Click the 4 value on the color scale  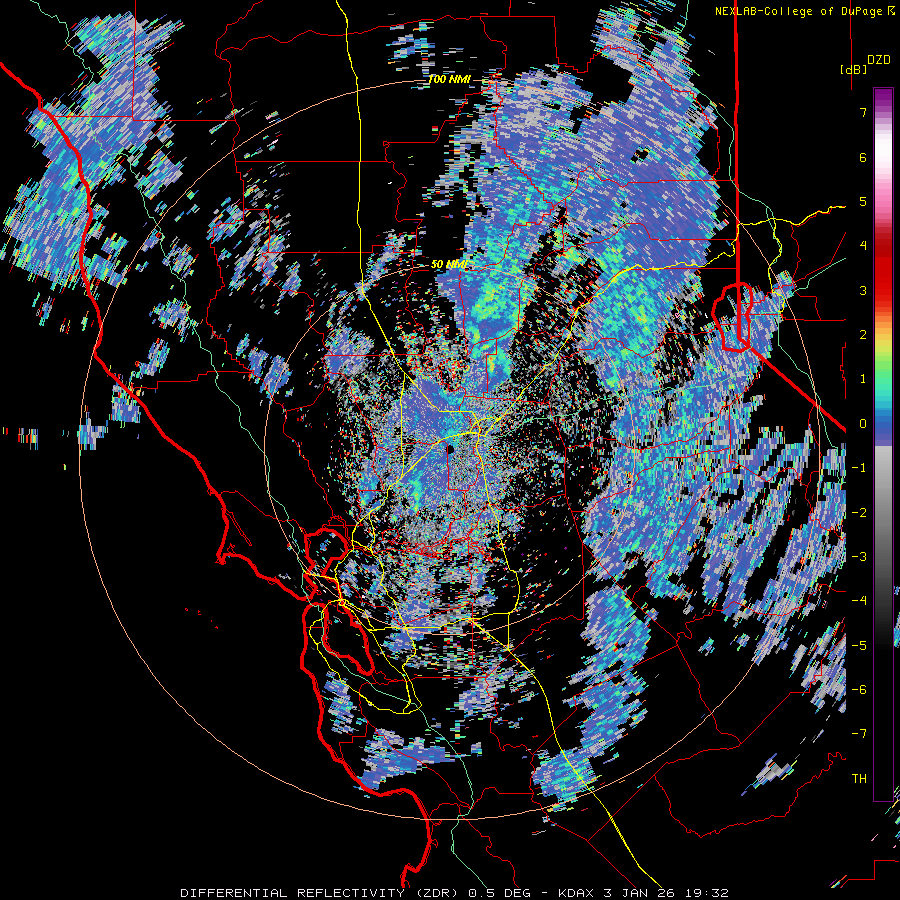(863, 246)
